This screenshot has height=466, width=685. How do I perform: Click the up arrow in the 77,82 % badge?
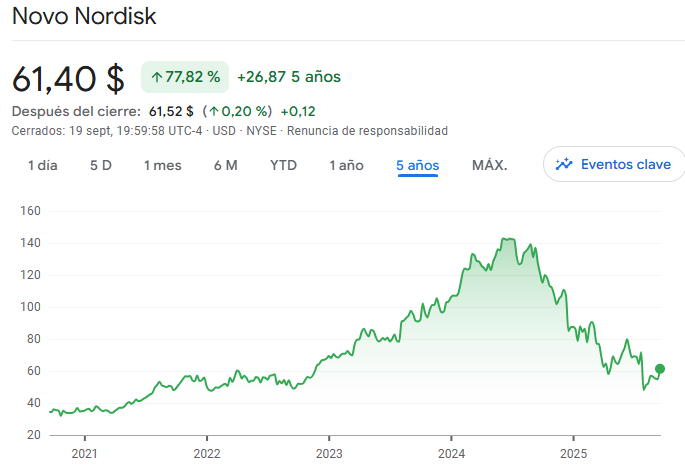[156, 77]
